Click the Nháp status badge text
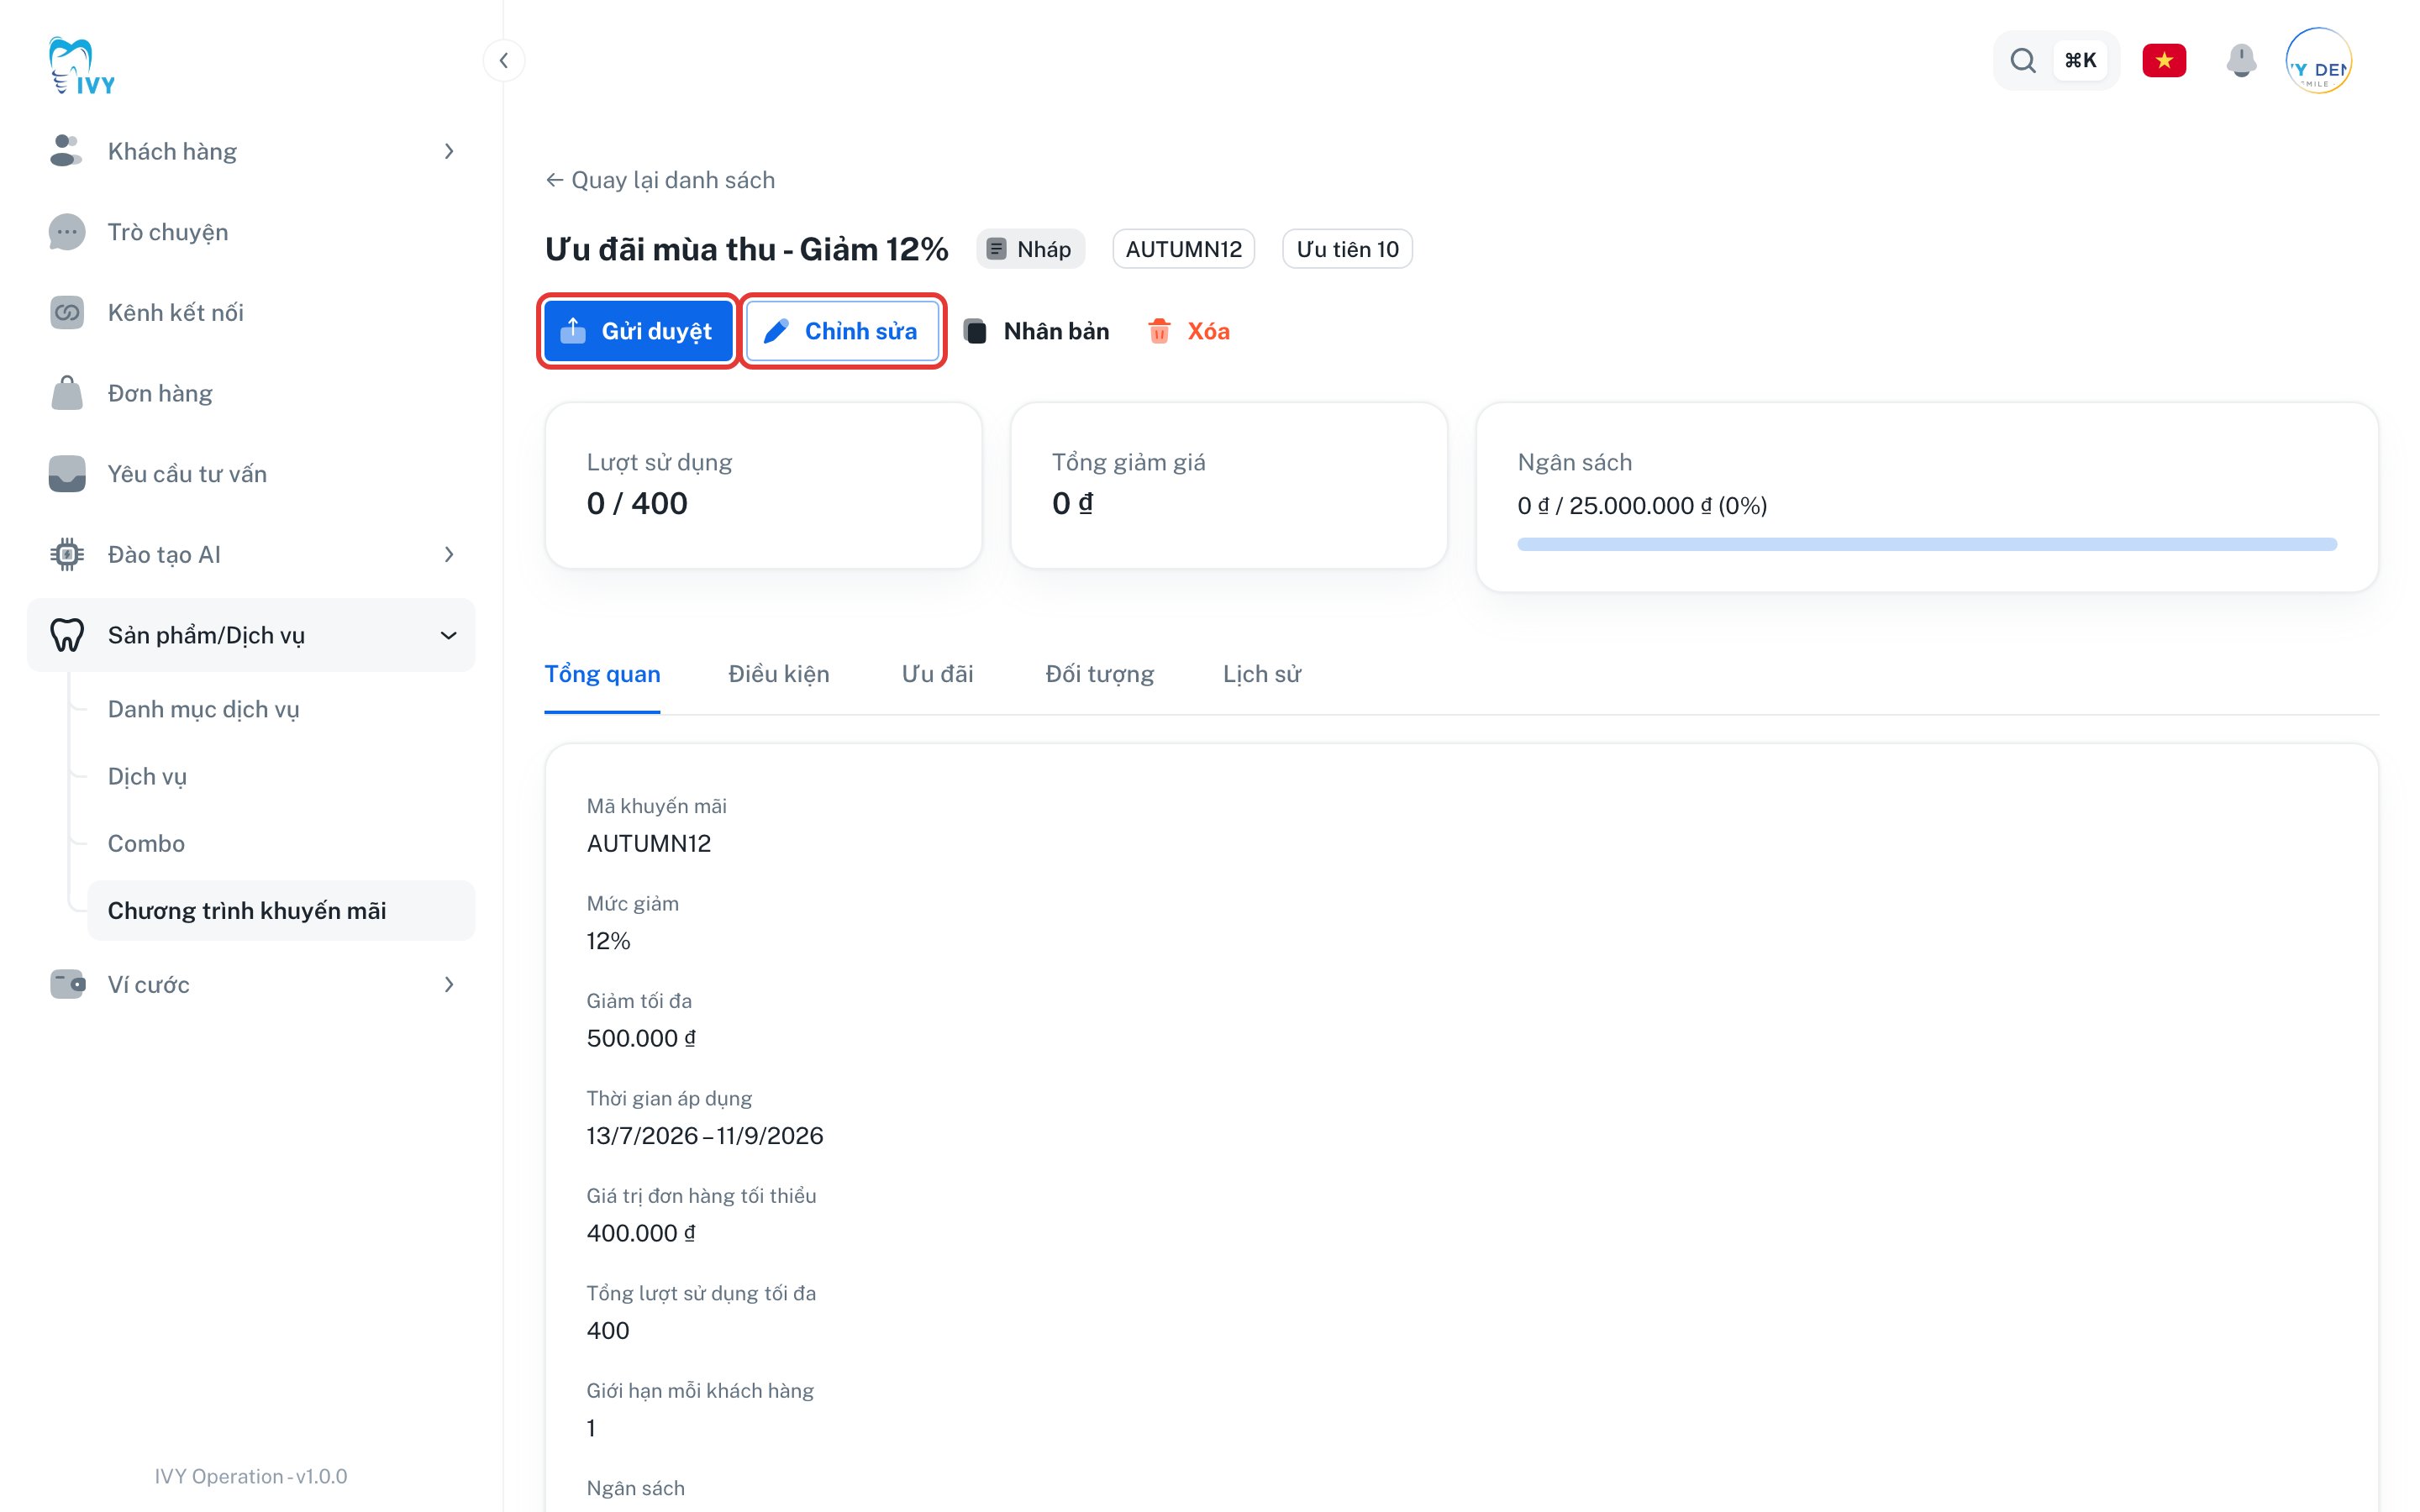Screen dimensions: 2420x1512 click(x=1043, y=249)
